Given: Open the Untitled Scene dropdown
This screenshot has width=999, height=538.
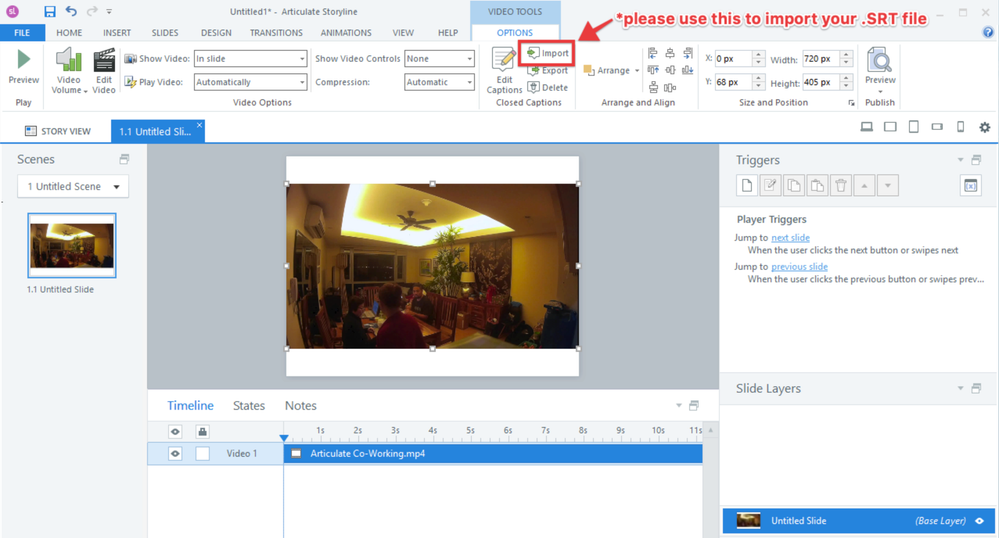Looking at the screenshot, I should [x=73, y=186].
